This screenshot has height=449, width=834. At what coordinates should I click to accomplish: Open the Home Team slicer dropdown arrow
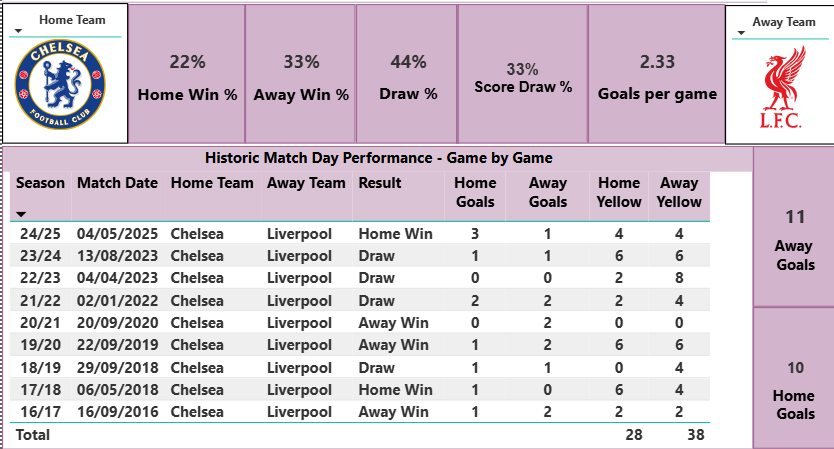(x=19, y=32)
